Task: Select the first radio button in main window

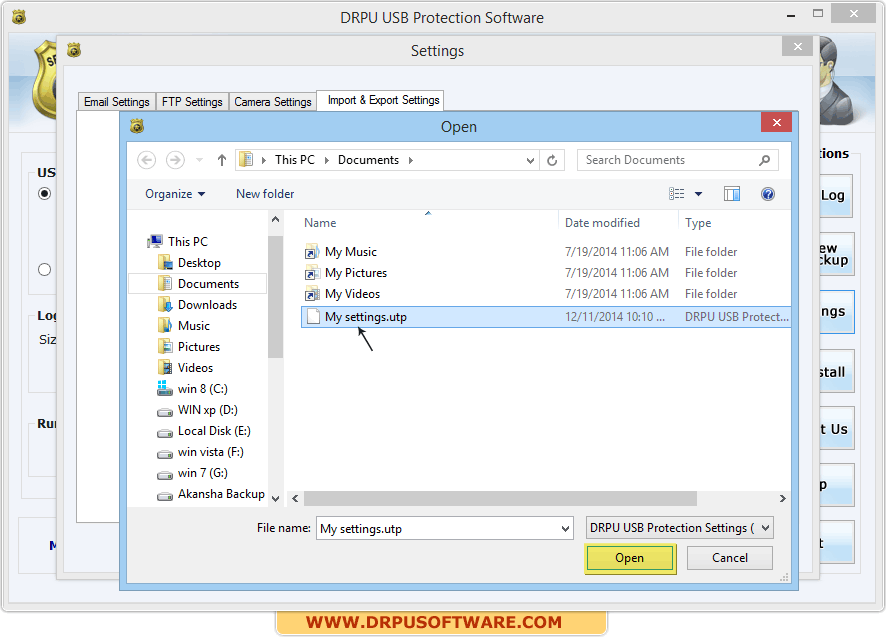Action: click(45, 194)
